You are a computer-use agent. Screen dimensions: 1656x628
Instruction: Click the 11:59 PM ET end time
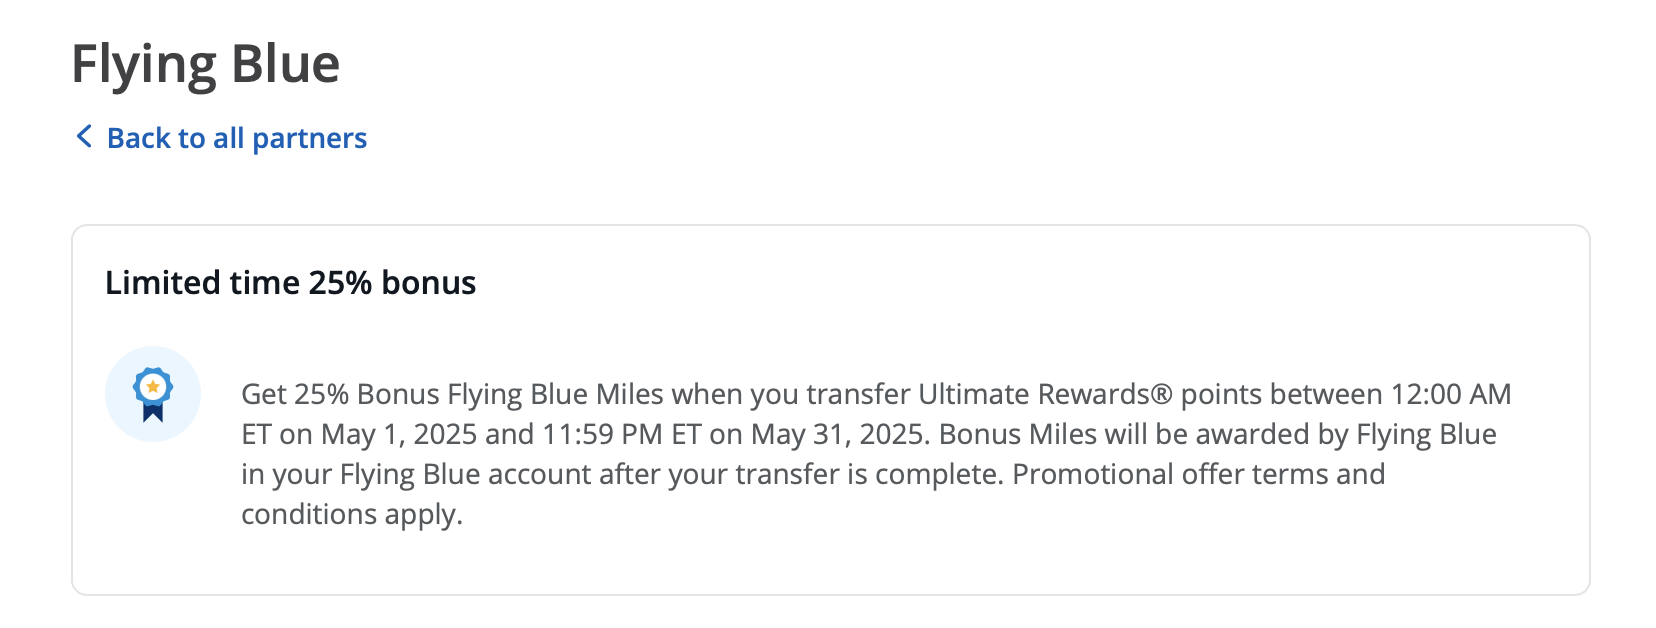click(622, 434)
